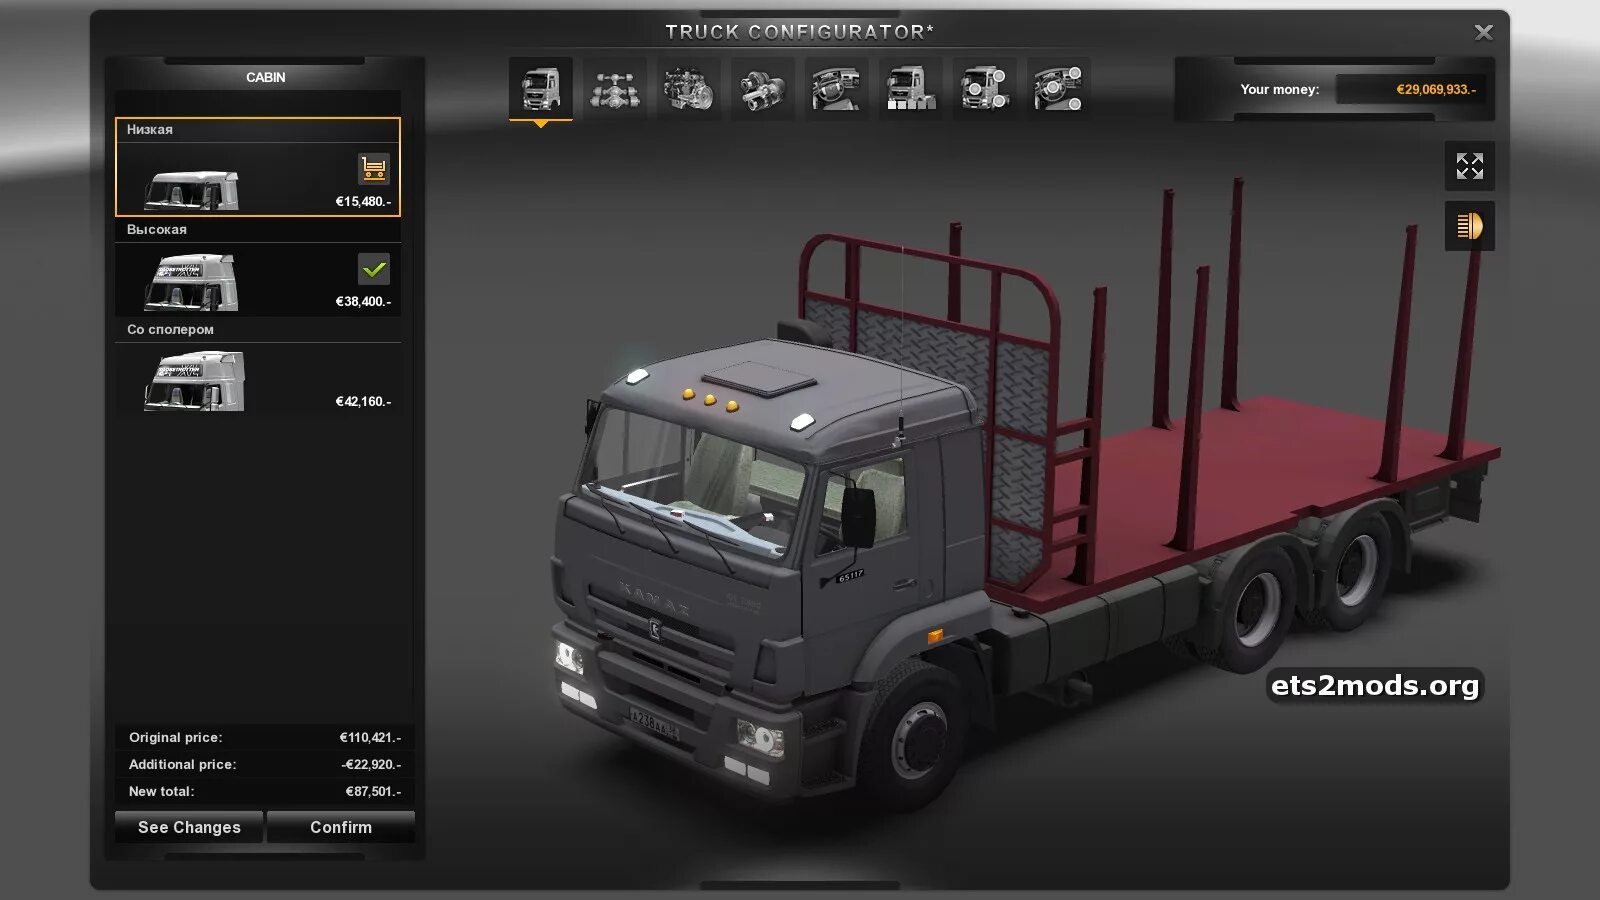Viewport: 1600px width, 900px height.
Task: Toggle fullscreen truck preview
Action: [1470, 166]
